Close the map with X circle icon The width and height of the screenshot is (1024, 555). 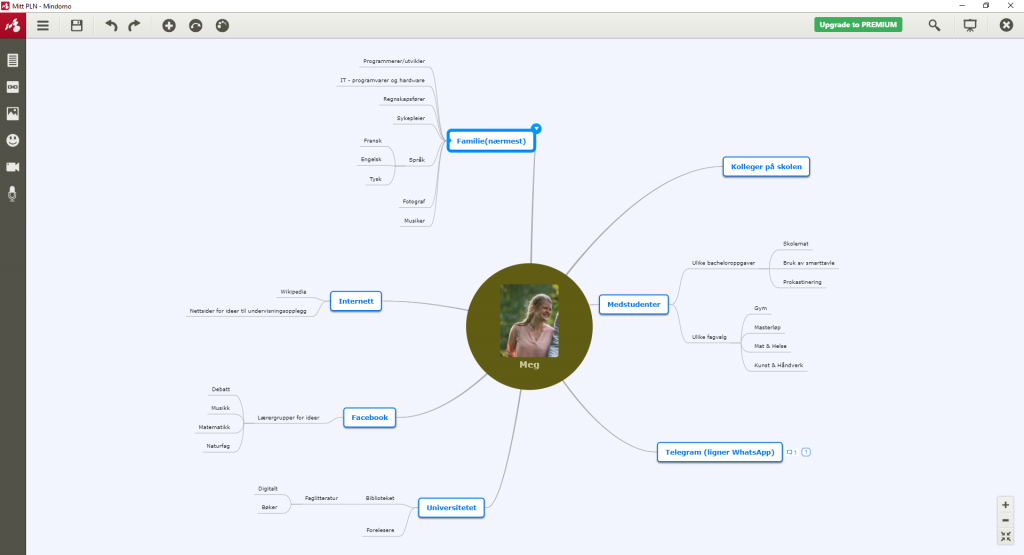pos(1006,25)
